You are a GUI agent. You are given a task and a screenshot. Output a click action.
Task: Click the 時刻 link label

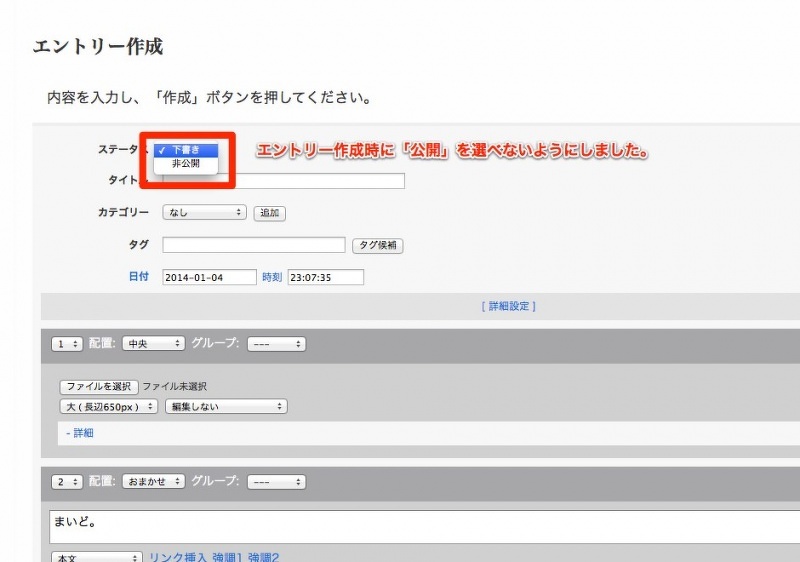pyautogui.click(x=272, y=277)
